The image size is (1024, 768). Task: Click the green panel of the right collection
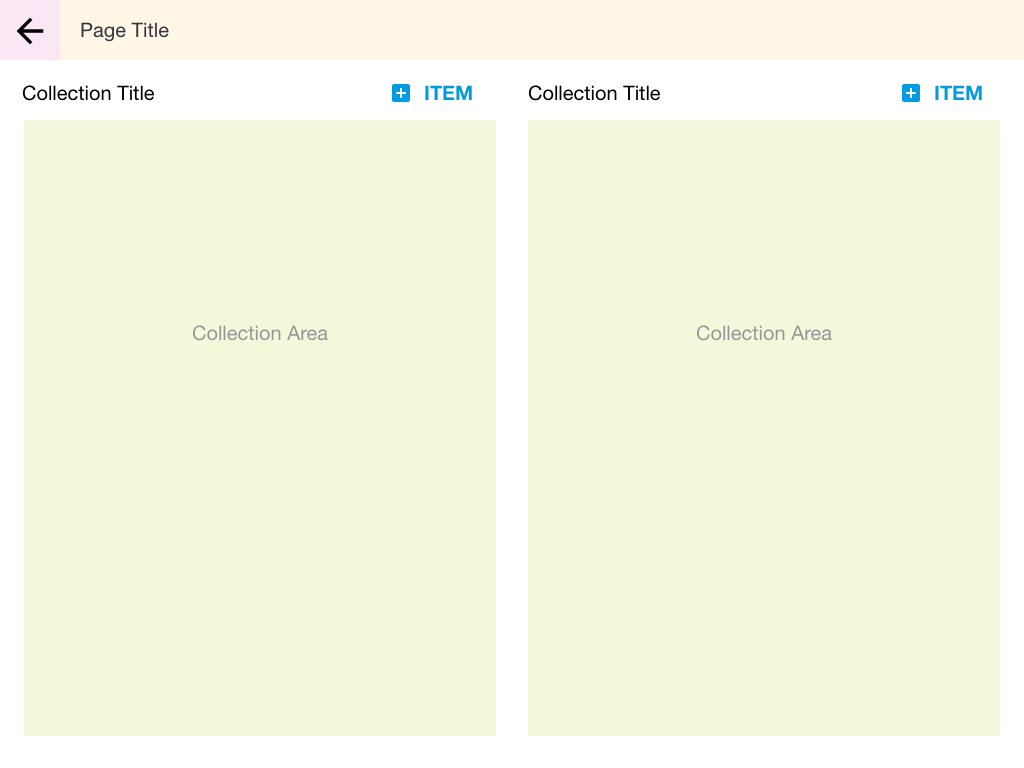click(x=764, y=550)
